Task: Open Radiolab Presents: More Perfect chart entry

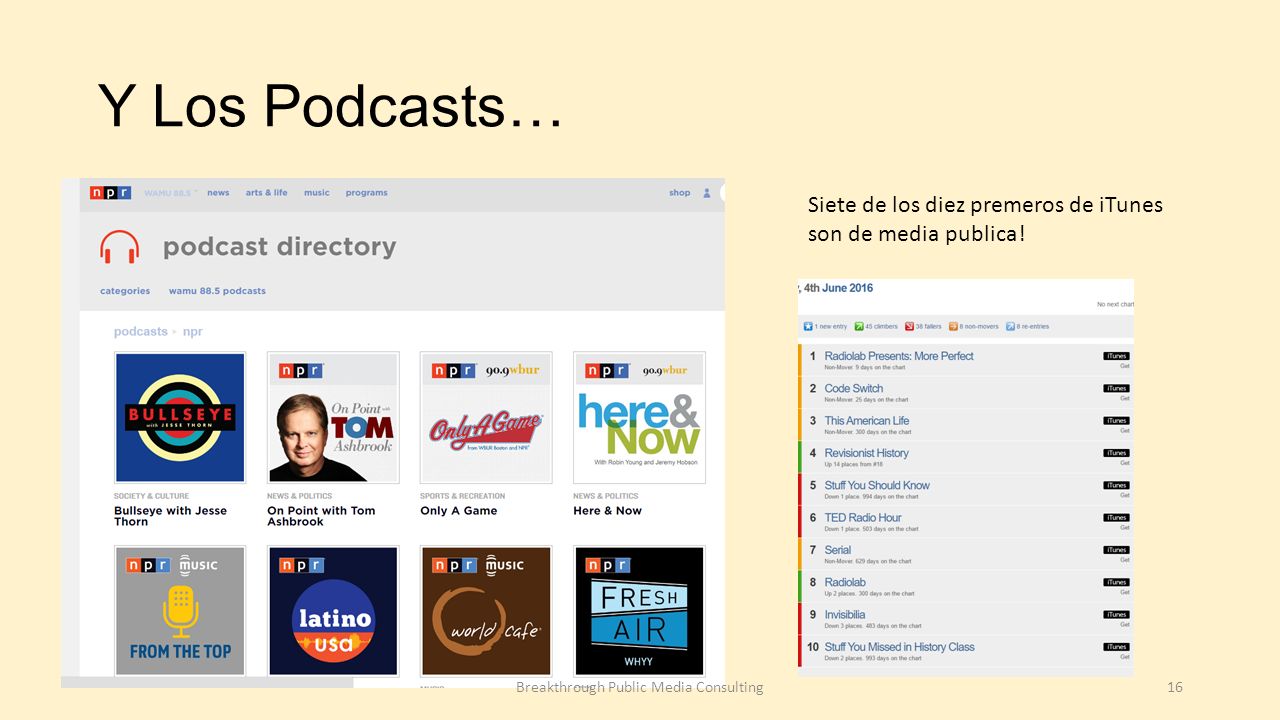Action: click(x=899, y=356)
